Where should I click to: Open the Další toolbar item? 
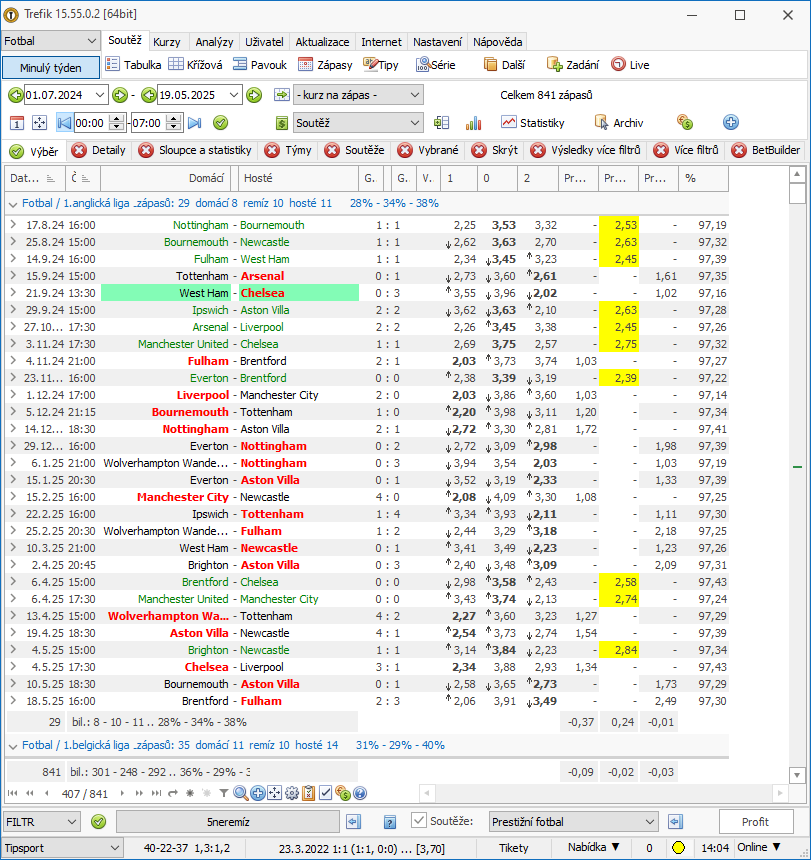(x=504, y=65)
